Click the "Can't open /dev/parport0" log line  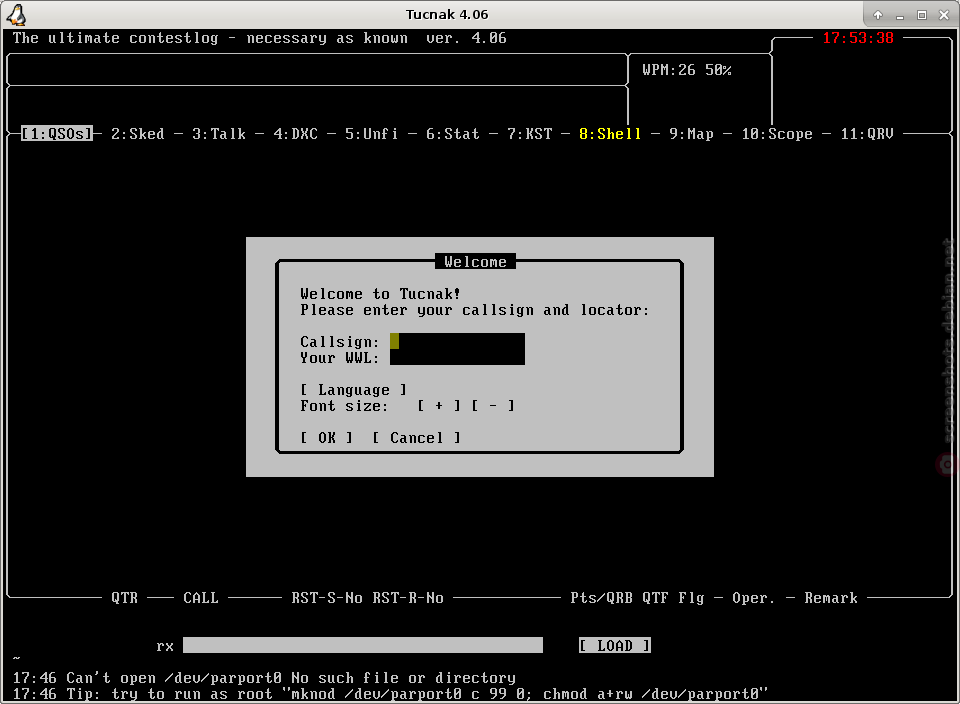click(x=264, y=678)
